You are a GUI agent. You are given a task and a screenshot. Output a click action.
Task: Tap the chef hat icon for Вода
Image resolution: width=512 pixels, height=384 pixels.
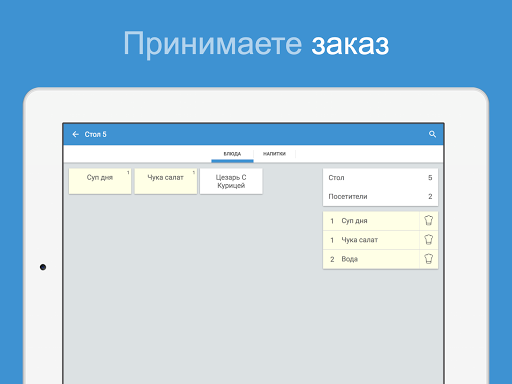pos(429,259)
